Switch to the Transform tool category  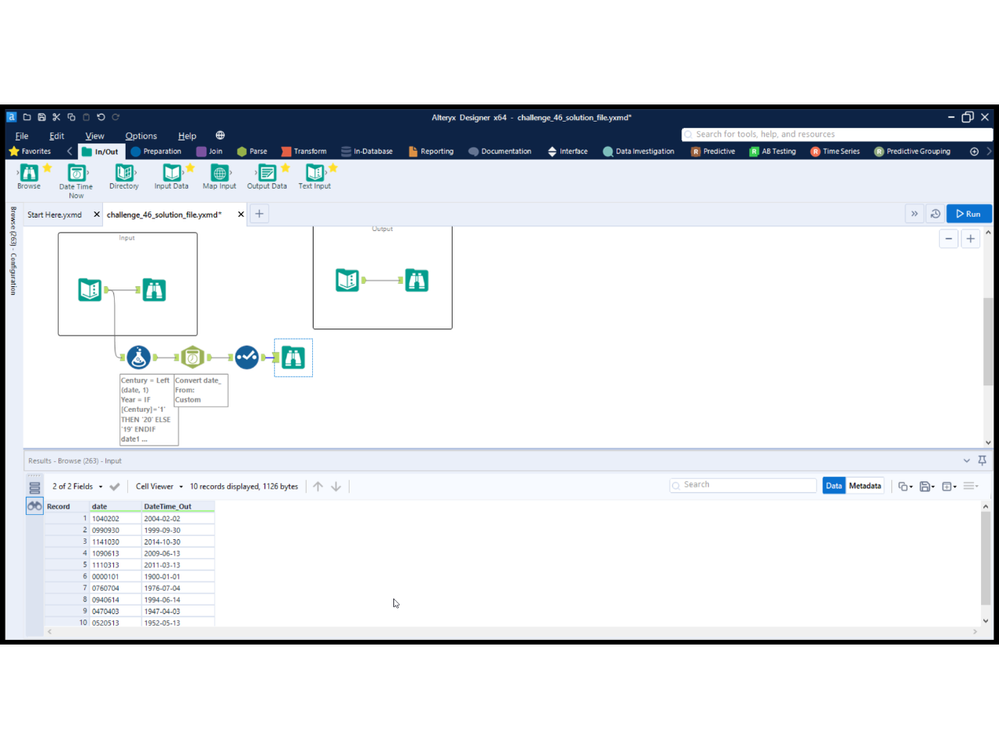point(304,152)
